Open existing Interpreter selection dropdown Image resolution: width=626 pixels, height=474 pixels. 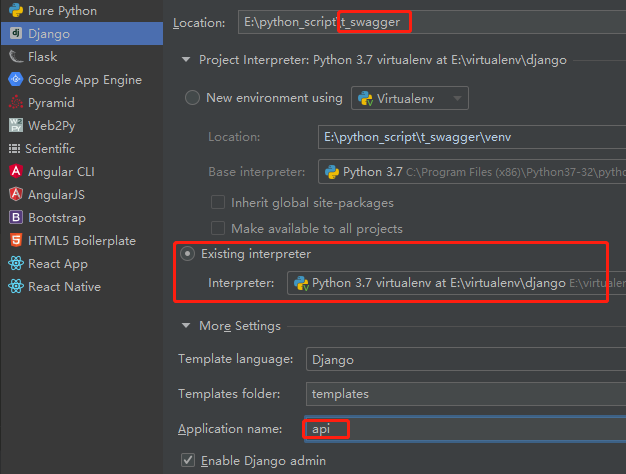456,283
